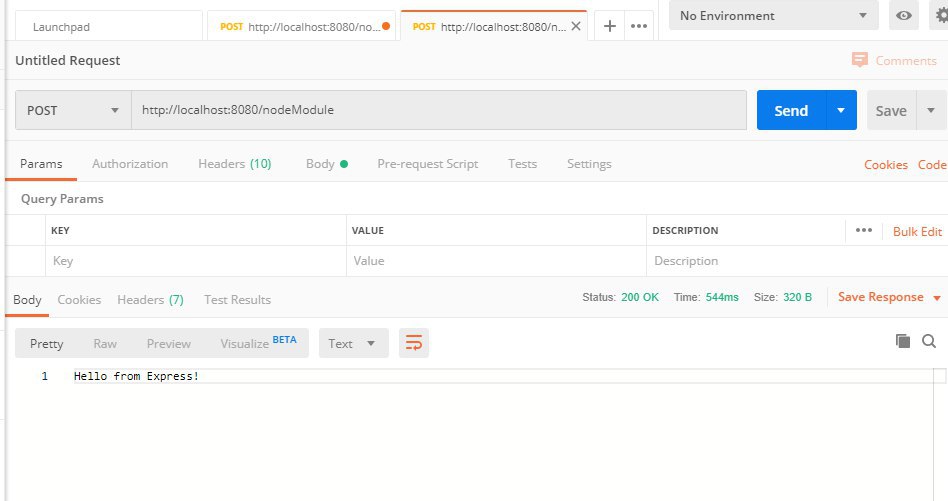This screenshot has width=948, height=501.
Task: Click the query param Key field
Action: point(195,261)
